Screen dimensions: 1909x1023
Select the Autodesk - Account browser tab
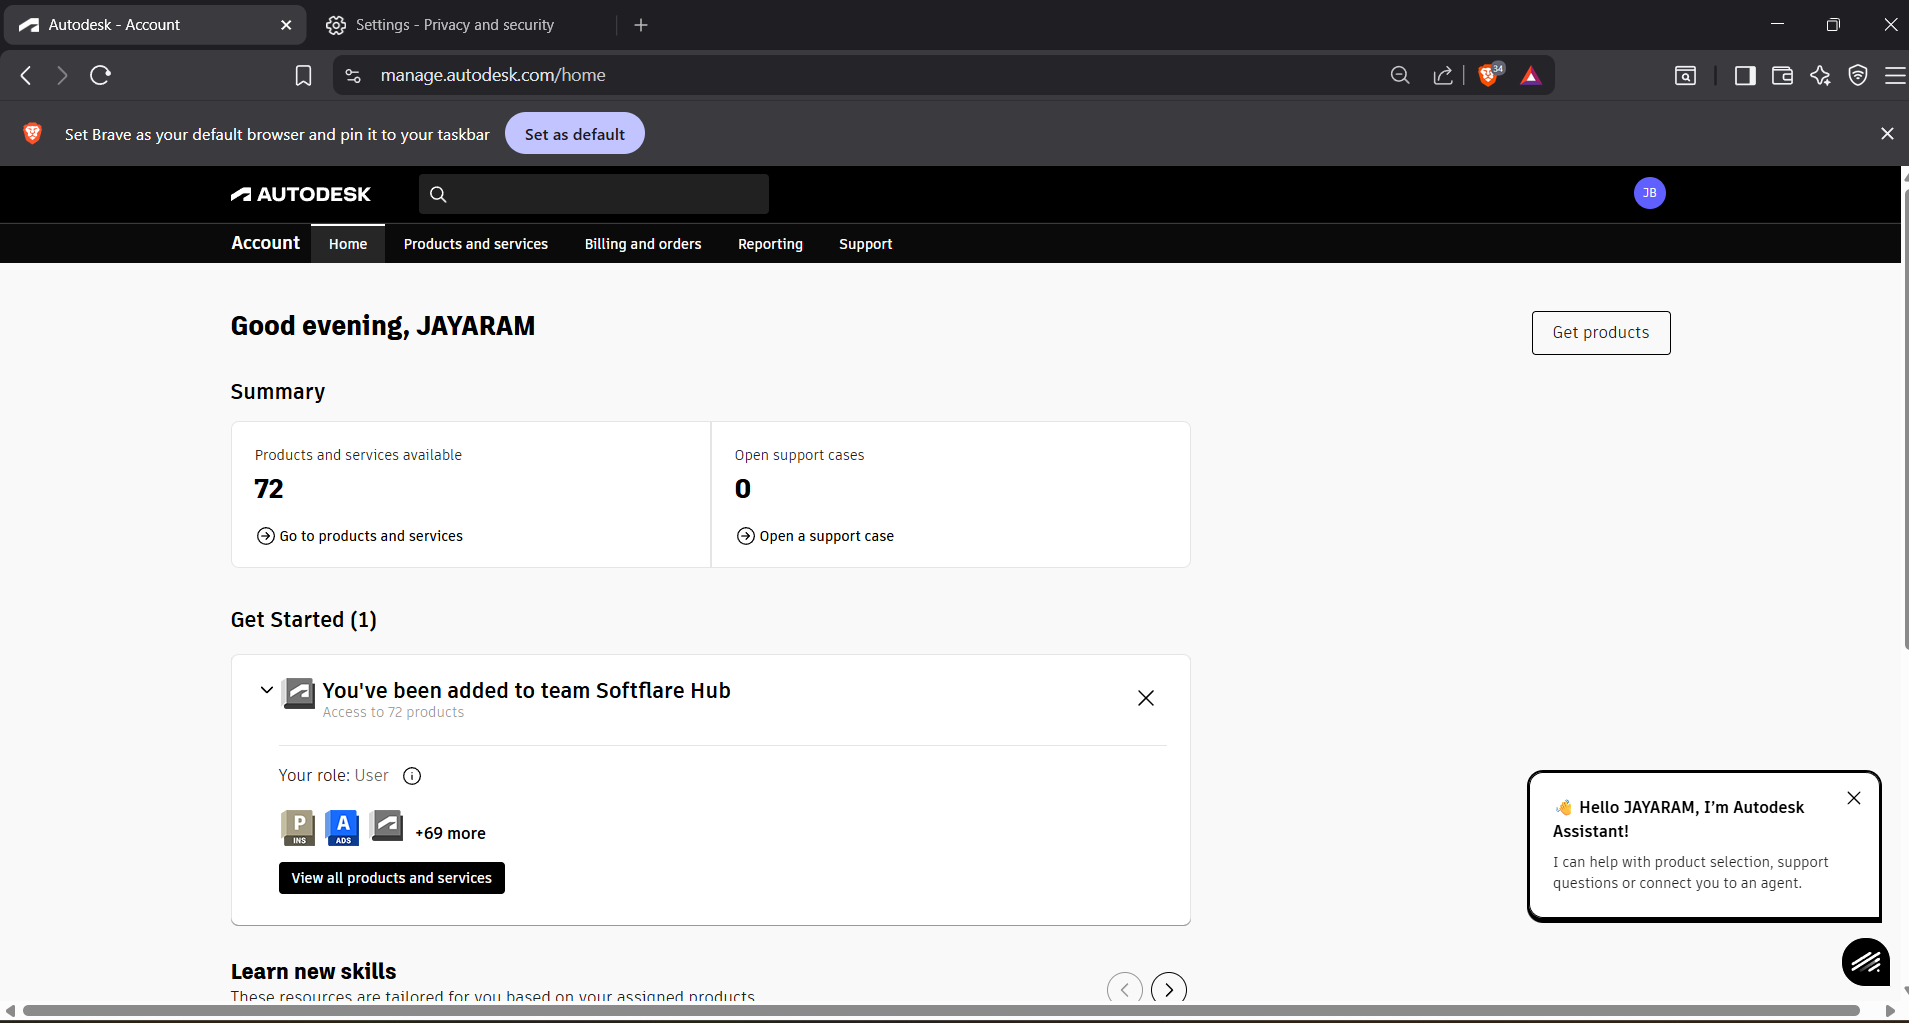point(155,25)
